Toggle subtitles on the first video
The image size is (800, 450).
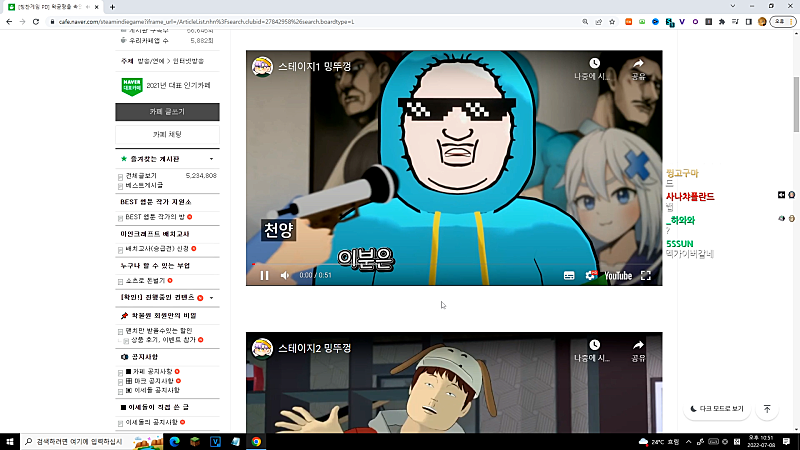569,275
